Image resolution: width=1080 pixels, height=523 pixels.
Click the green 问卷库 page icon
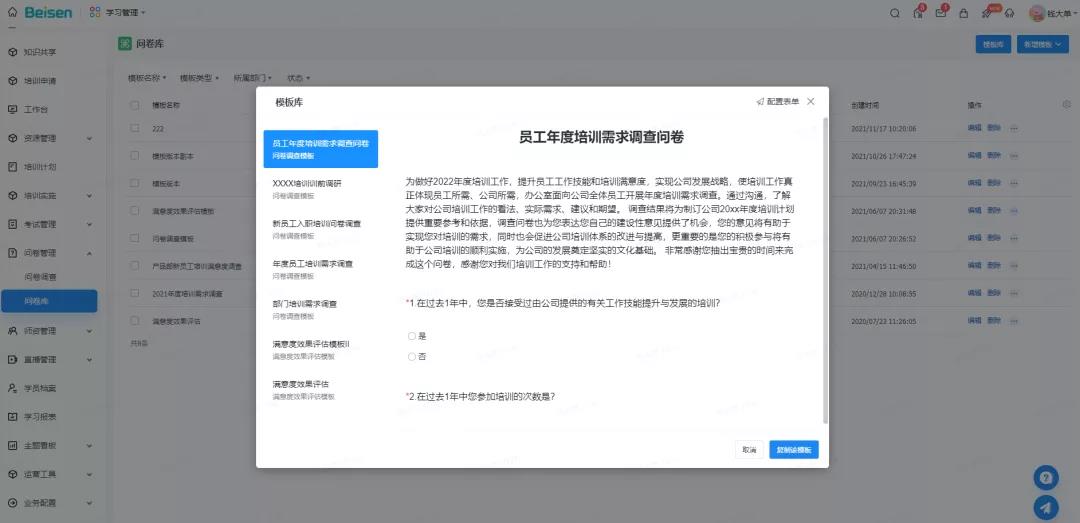[125, 44]
